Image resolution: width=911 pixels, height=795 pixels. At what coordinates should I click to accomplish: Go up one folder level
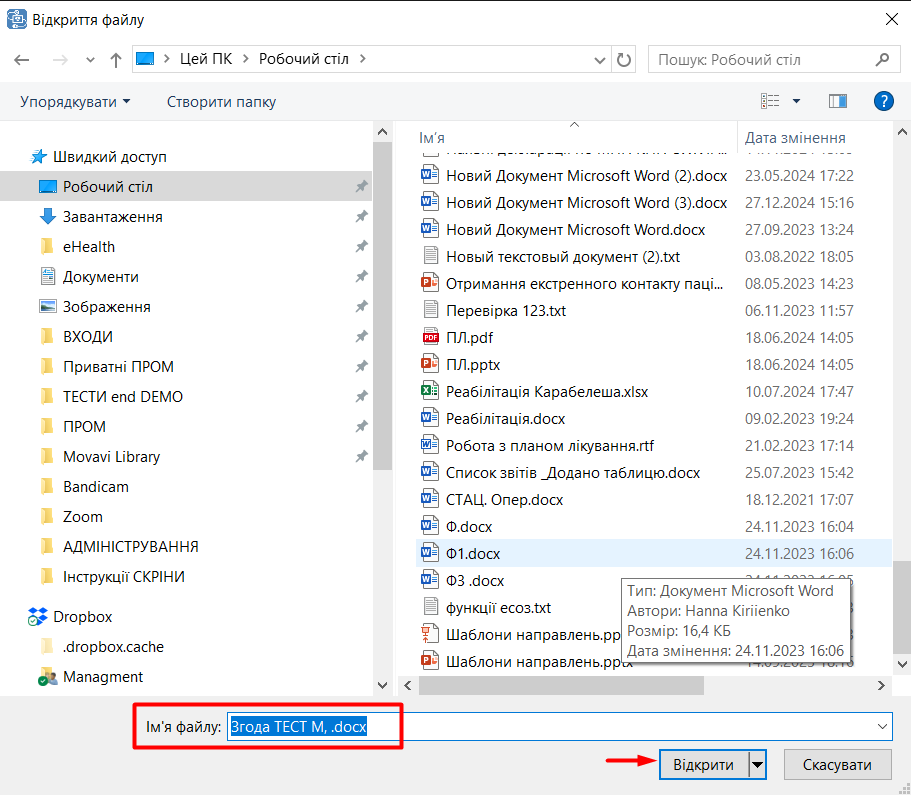[116, 59]
